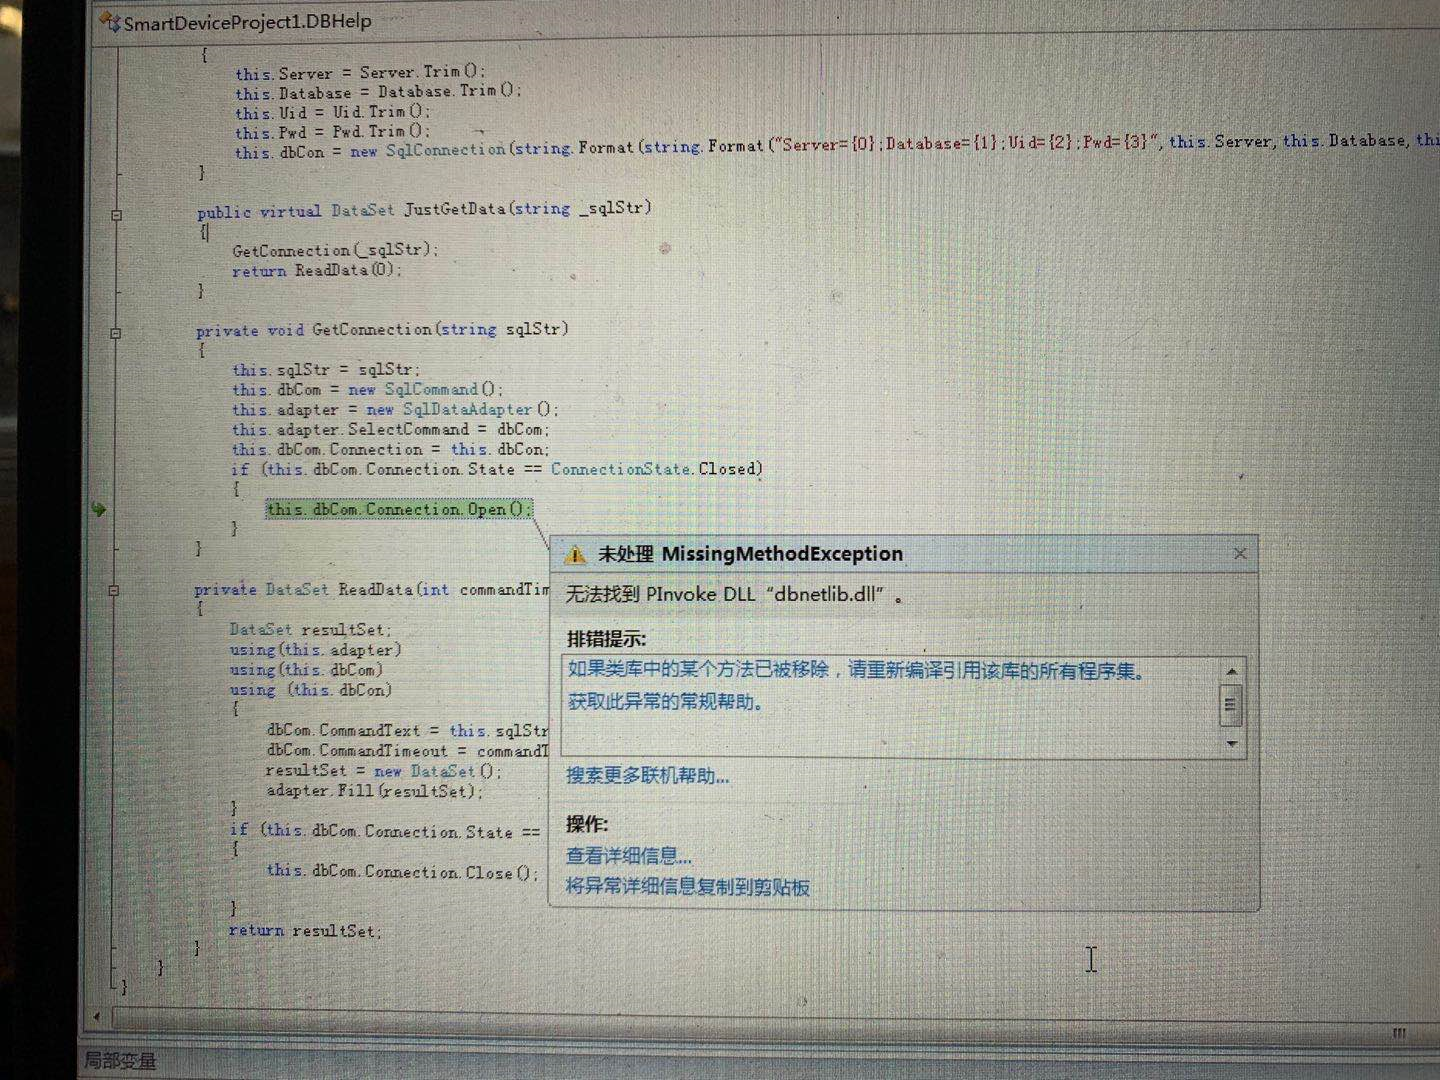The image size is (1440, 1080).
Task: Click ConnectionState.Closed in if statement
Action: 656,469
